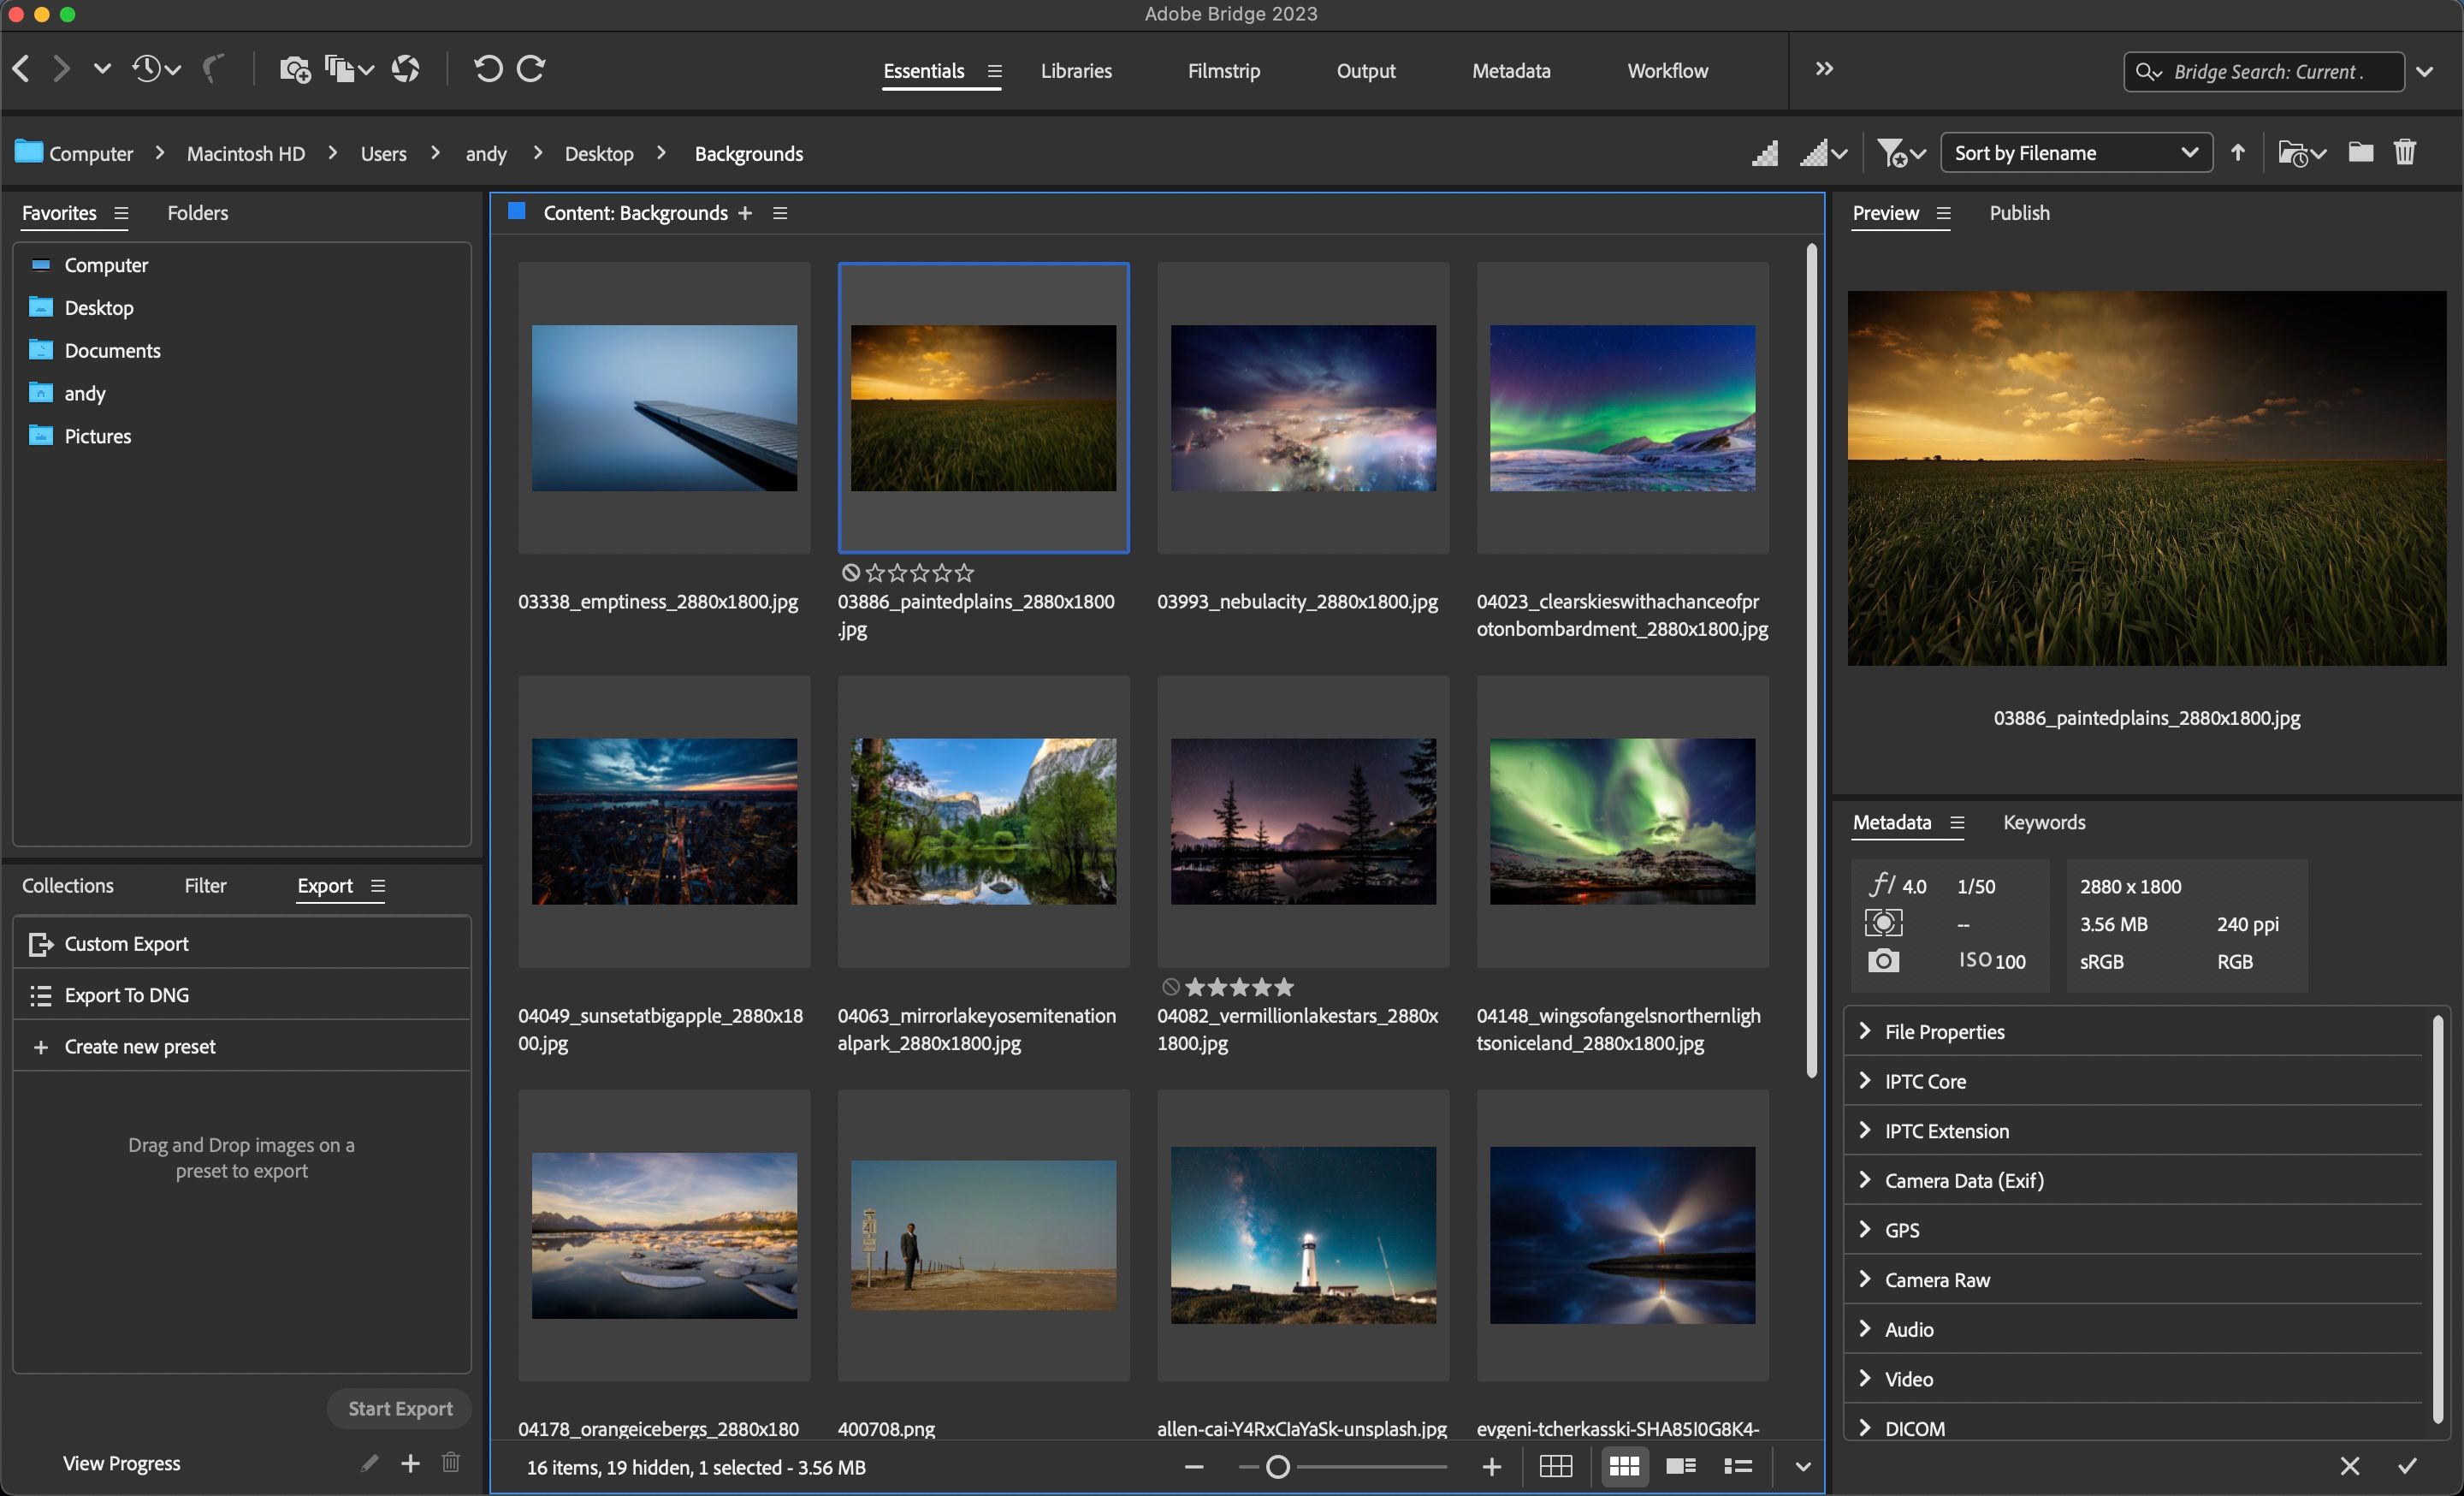Click View Progress link
The image size is (2464, 1496).
pos(121,1463)
